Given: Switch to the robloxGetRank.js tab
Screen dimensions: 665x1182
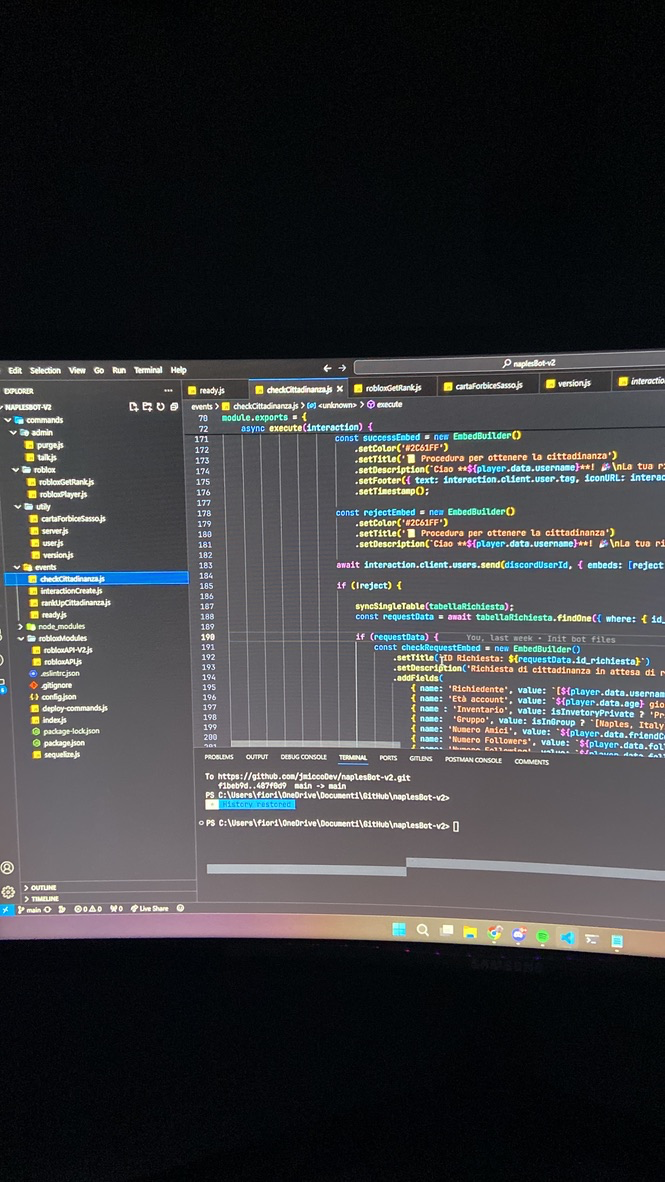Looking at the screenshot, I should tap(392, 388).
